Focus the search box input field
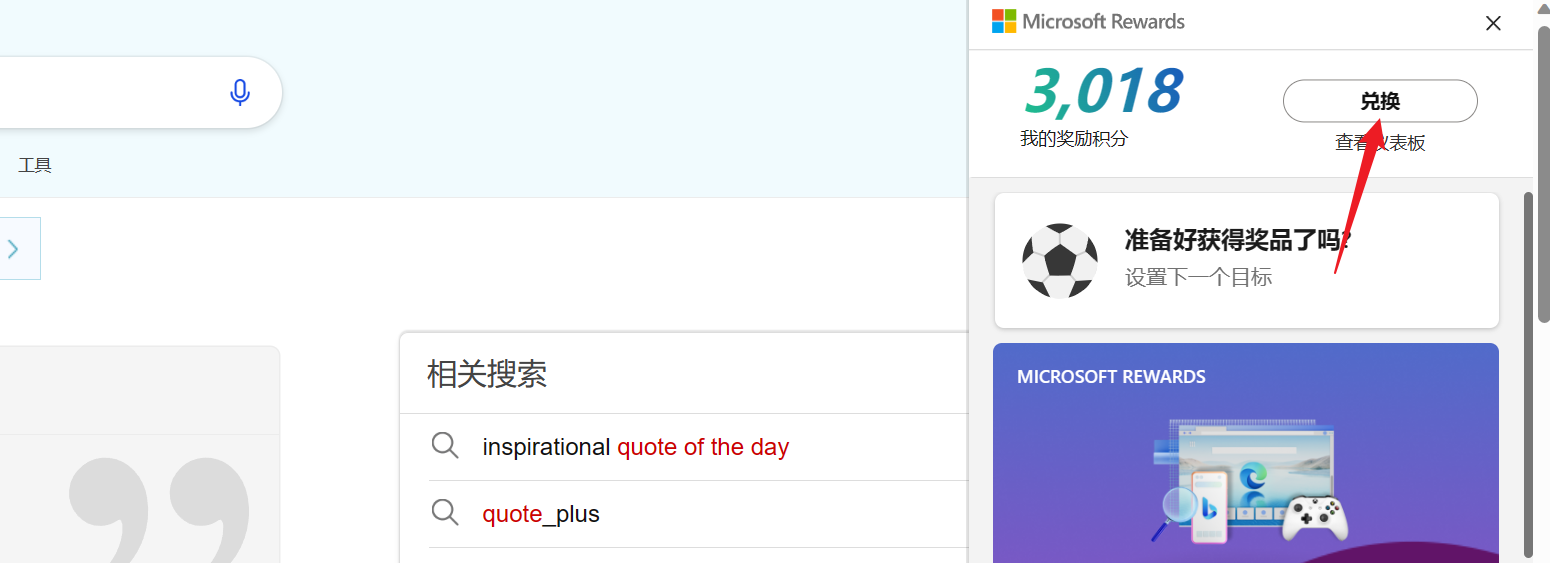 tap(100, 92)
